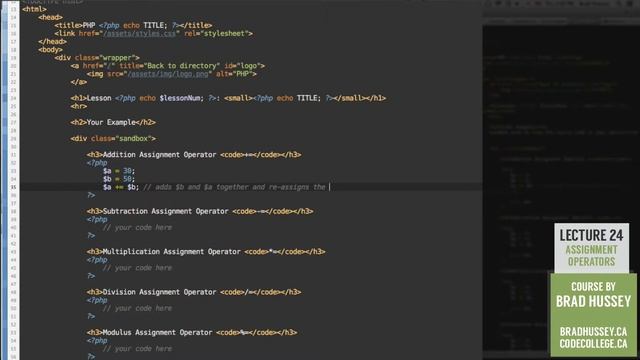
Task: Click the div class="sandbox" line
Action: (113, 139)
